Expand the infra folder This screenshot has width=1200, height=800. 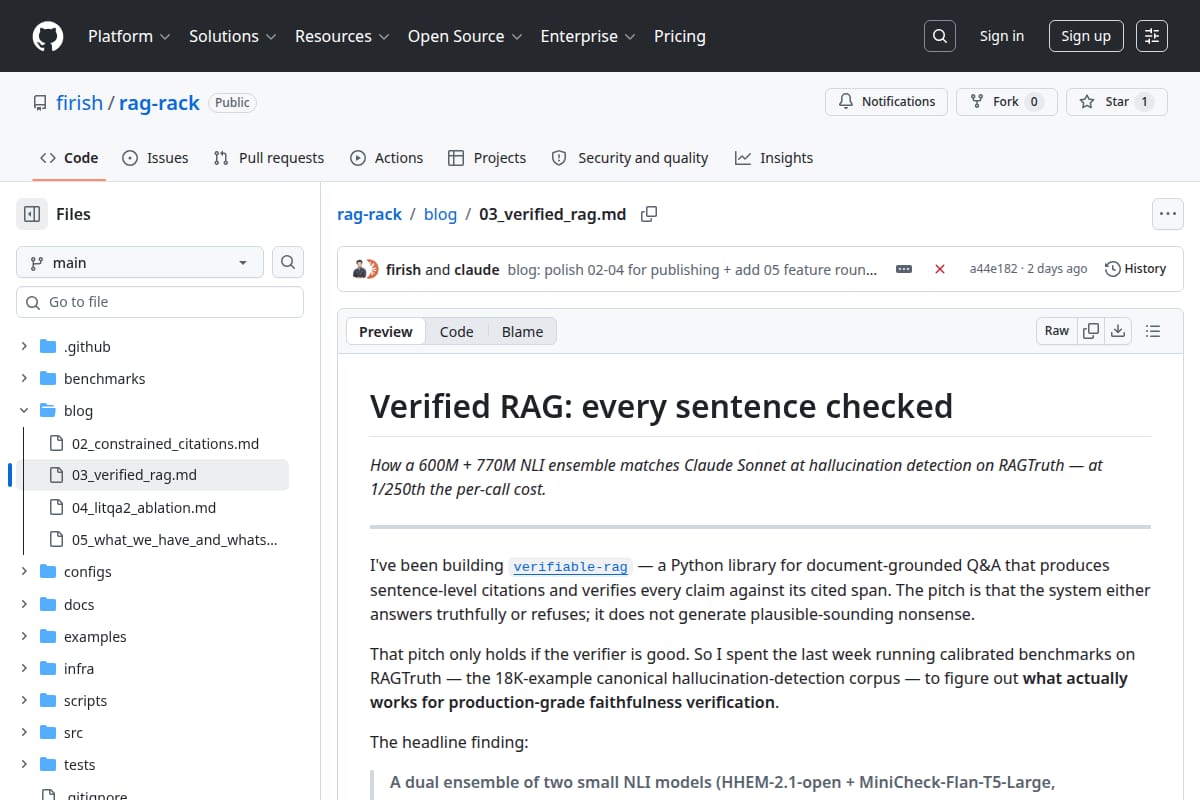24,669
